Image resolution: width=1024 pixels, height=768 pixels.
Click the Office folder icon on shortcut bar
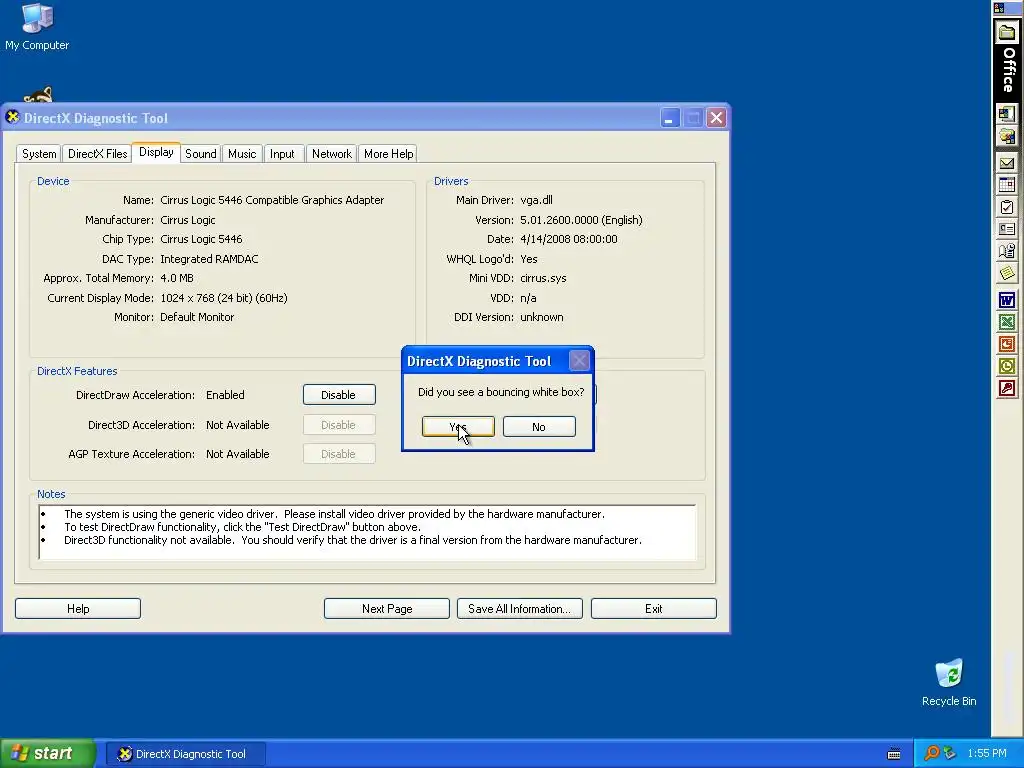pyautogui.click(x=1007, y=32)
